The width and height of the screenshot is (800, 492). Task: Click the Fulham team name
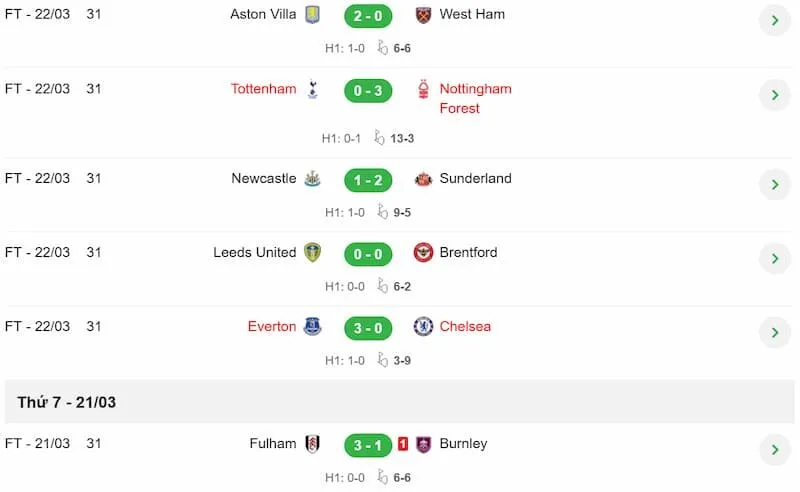click(x=273, y=444)
